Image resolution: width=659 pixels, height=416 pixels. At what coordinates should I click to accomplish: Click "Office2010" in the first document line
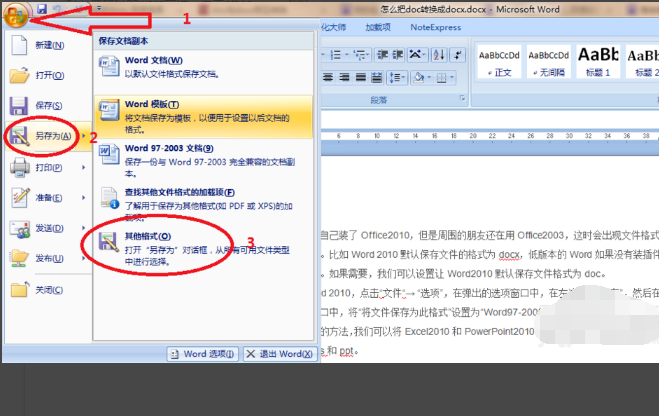pos(385,235)
